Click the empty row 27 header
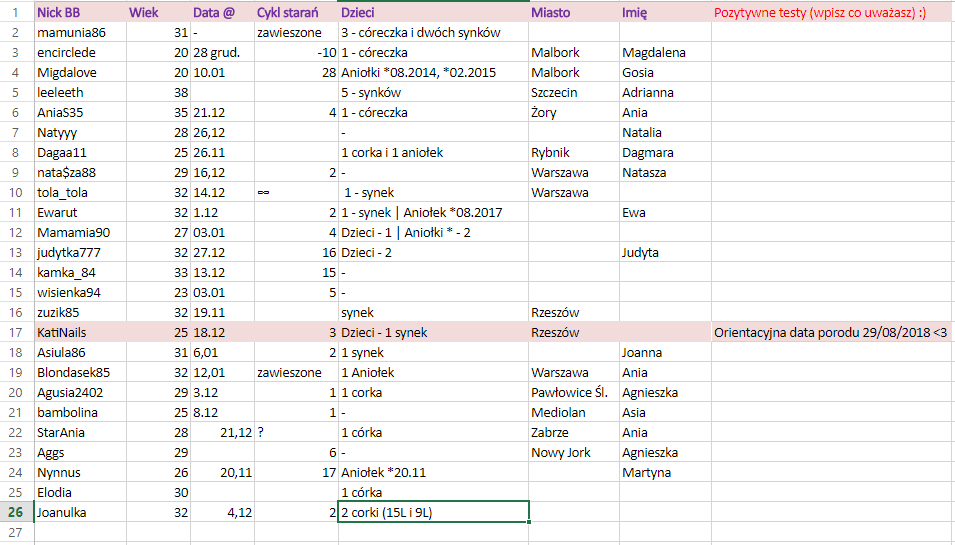The height and width of the screenshot is (545, 955). pos(17,532)
